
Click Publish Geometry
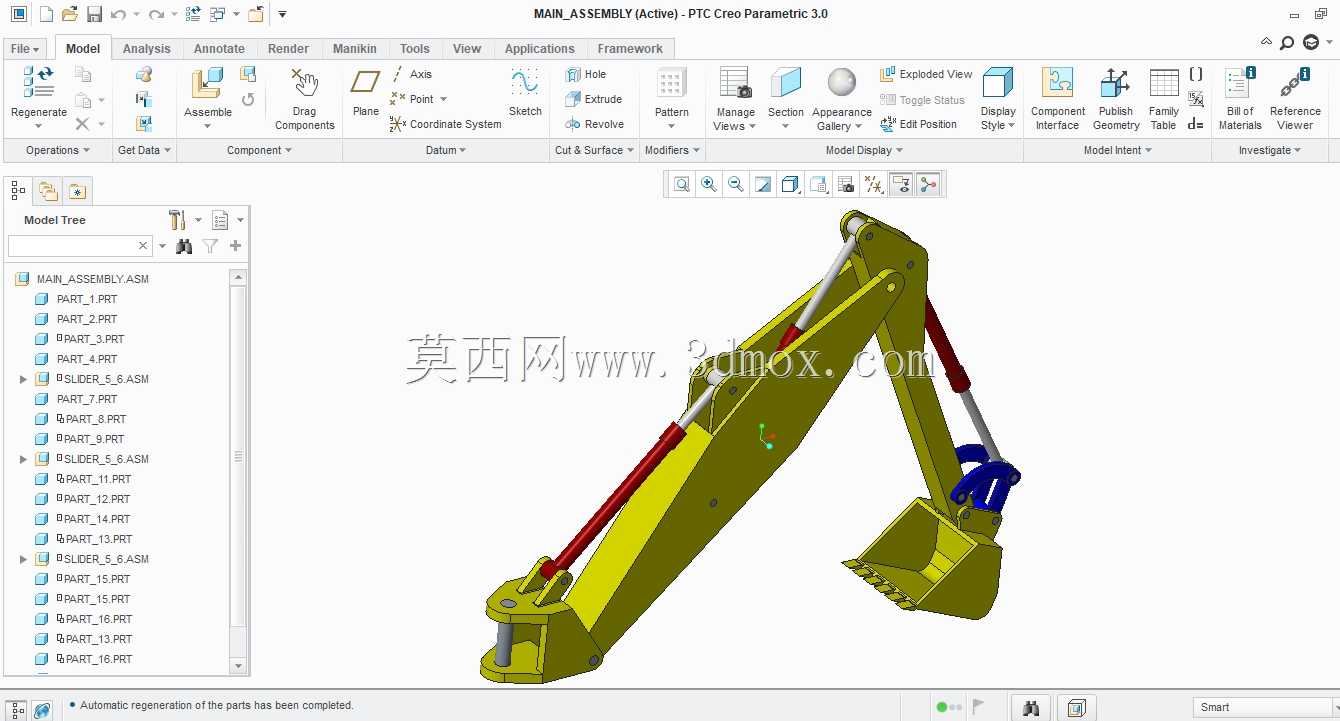tap(1116, 99)
